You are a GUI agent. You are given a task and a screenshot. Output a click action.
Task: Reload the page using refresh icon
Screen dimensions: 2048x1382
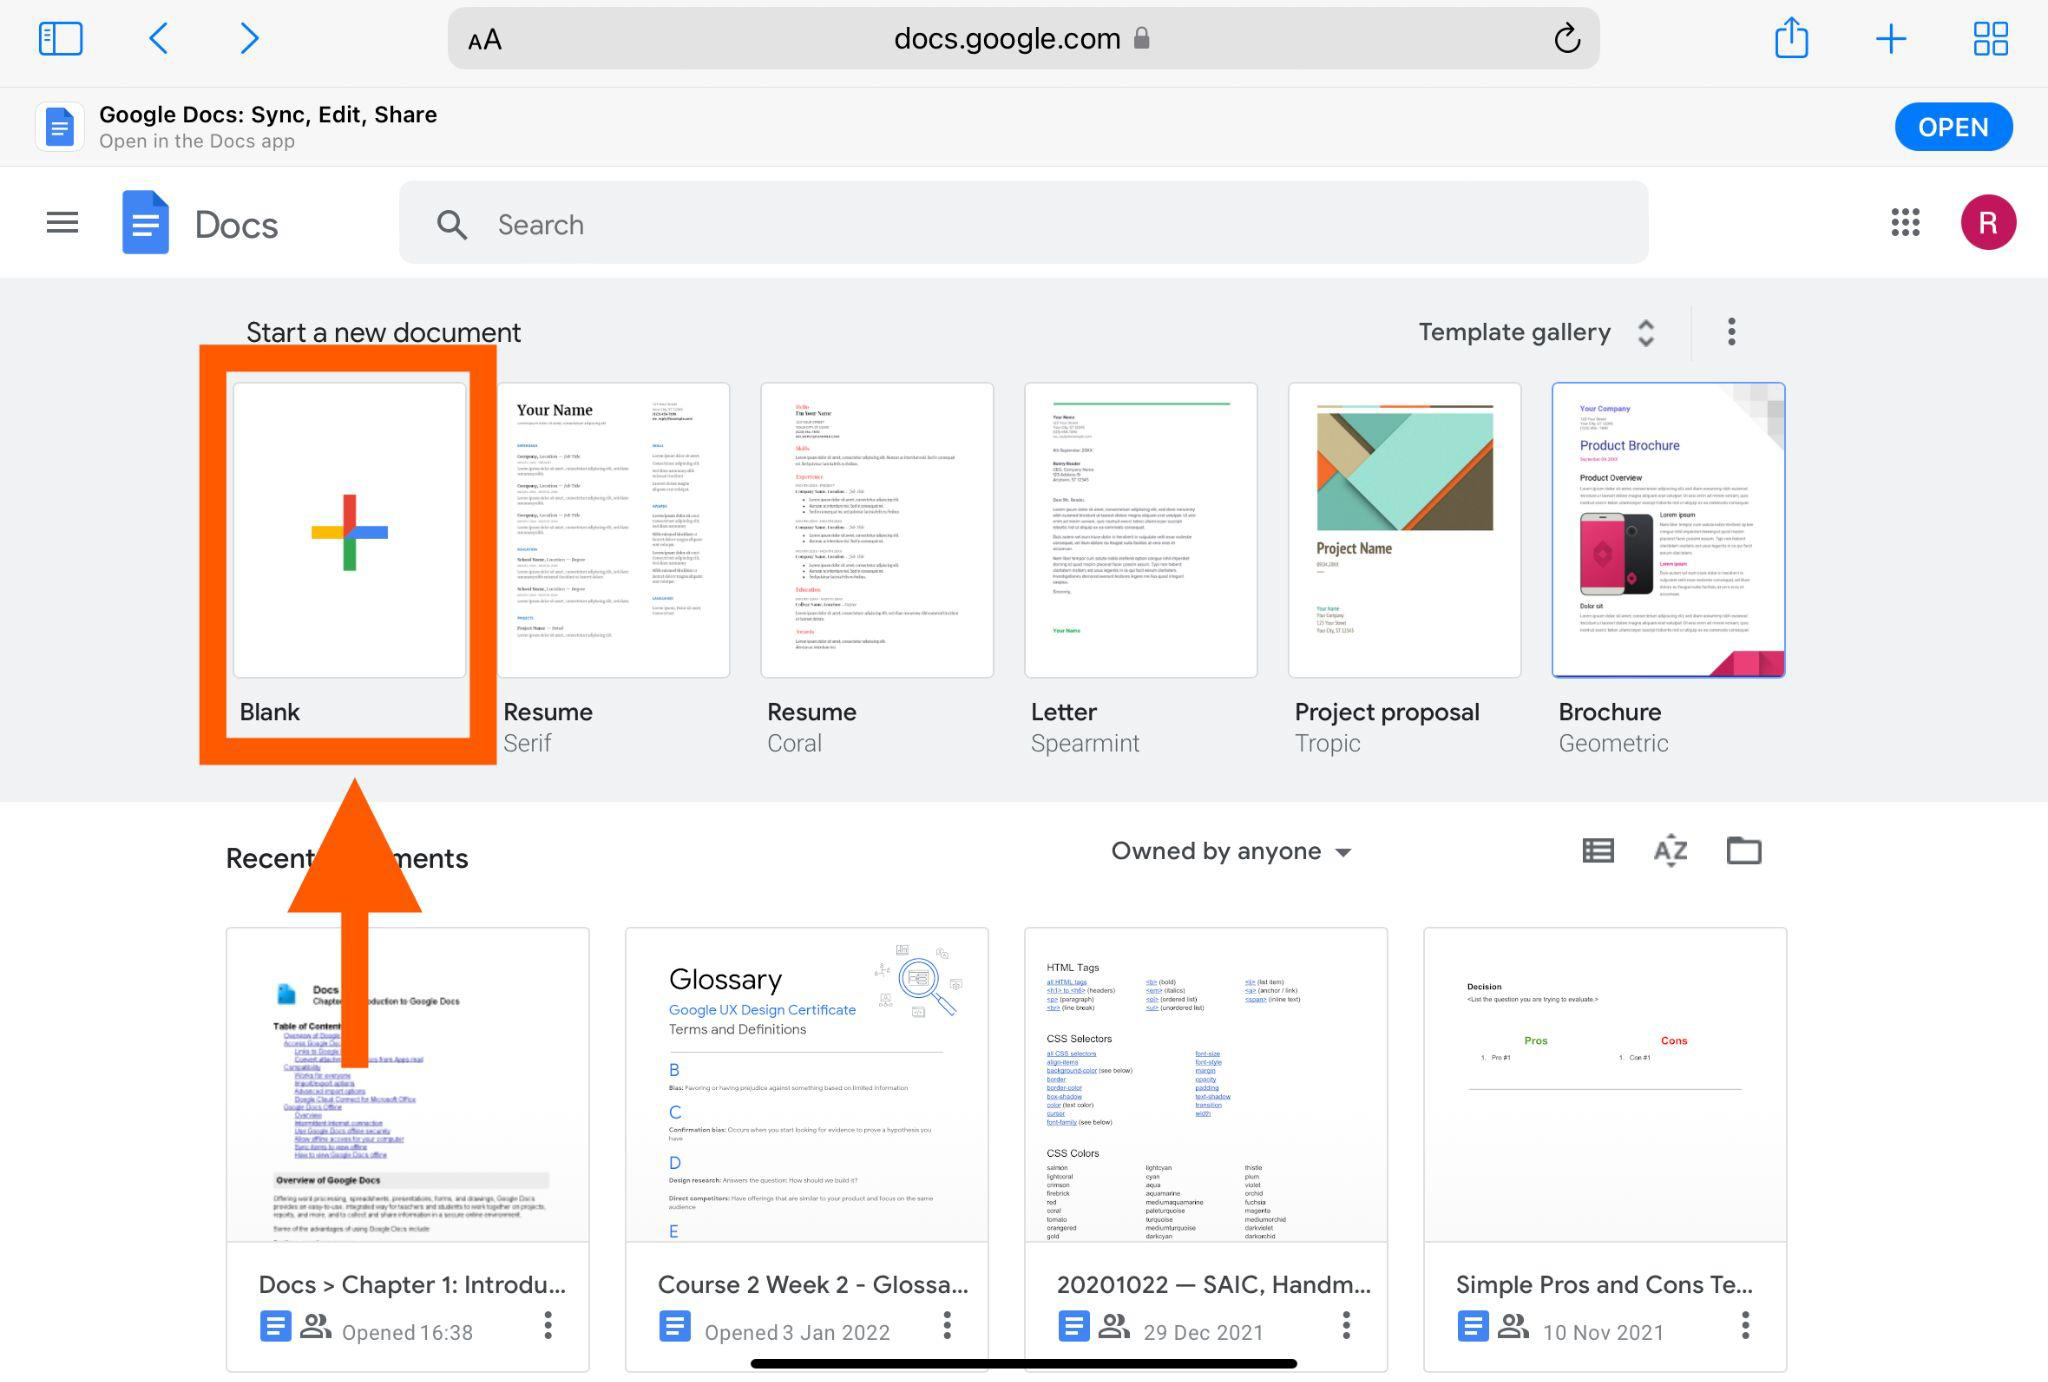pyautogui.click(x=1567, y=39)
